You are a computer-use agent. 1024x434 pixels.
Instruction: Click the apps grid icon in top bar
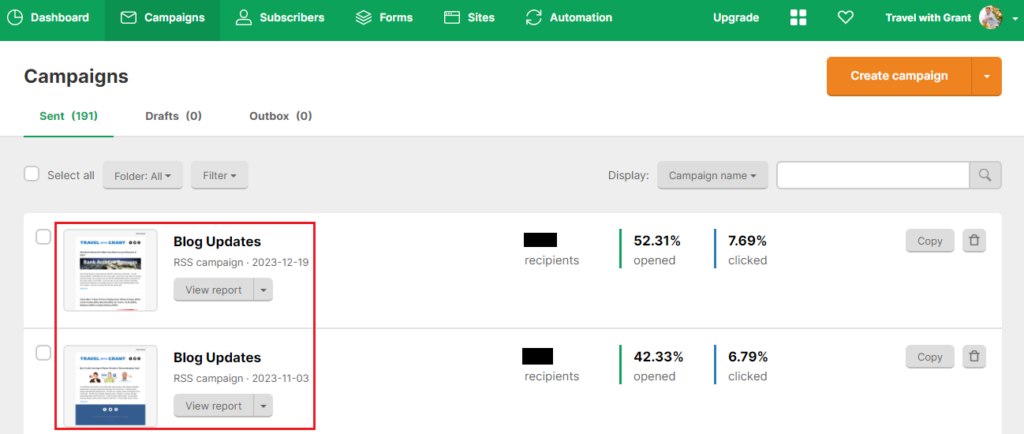(798, 17)
